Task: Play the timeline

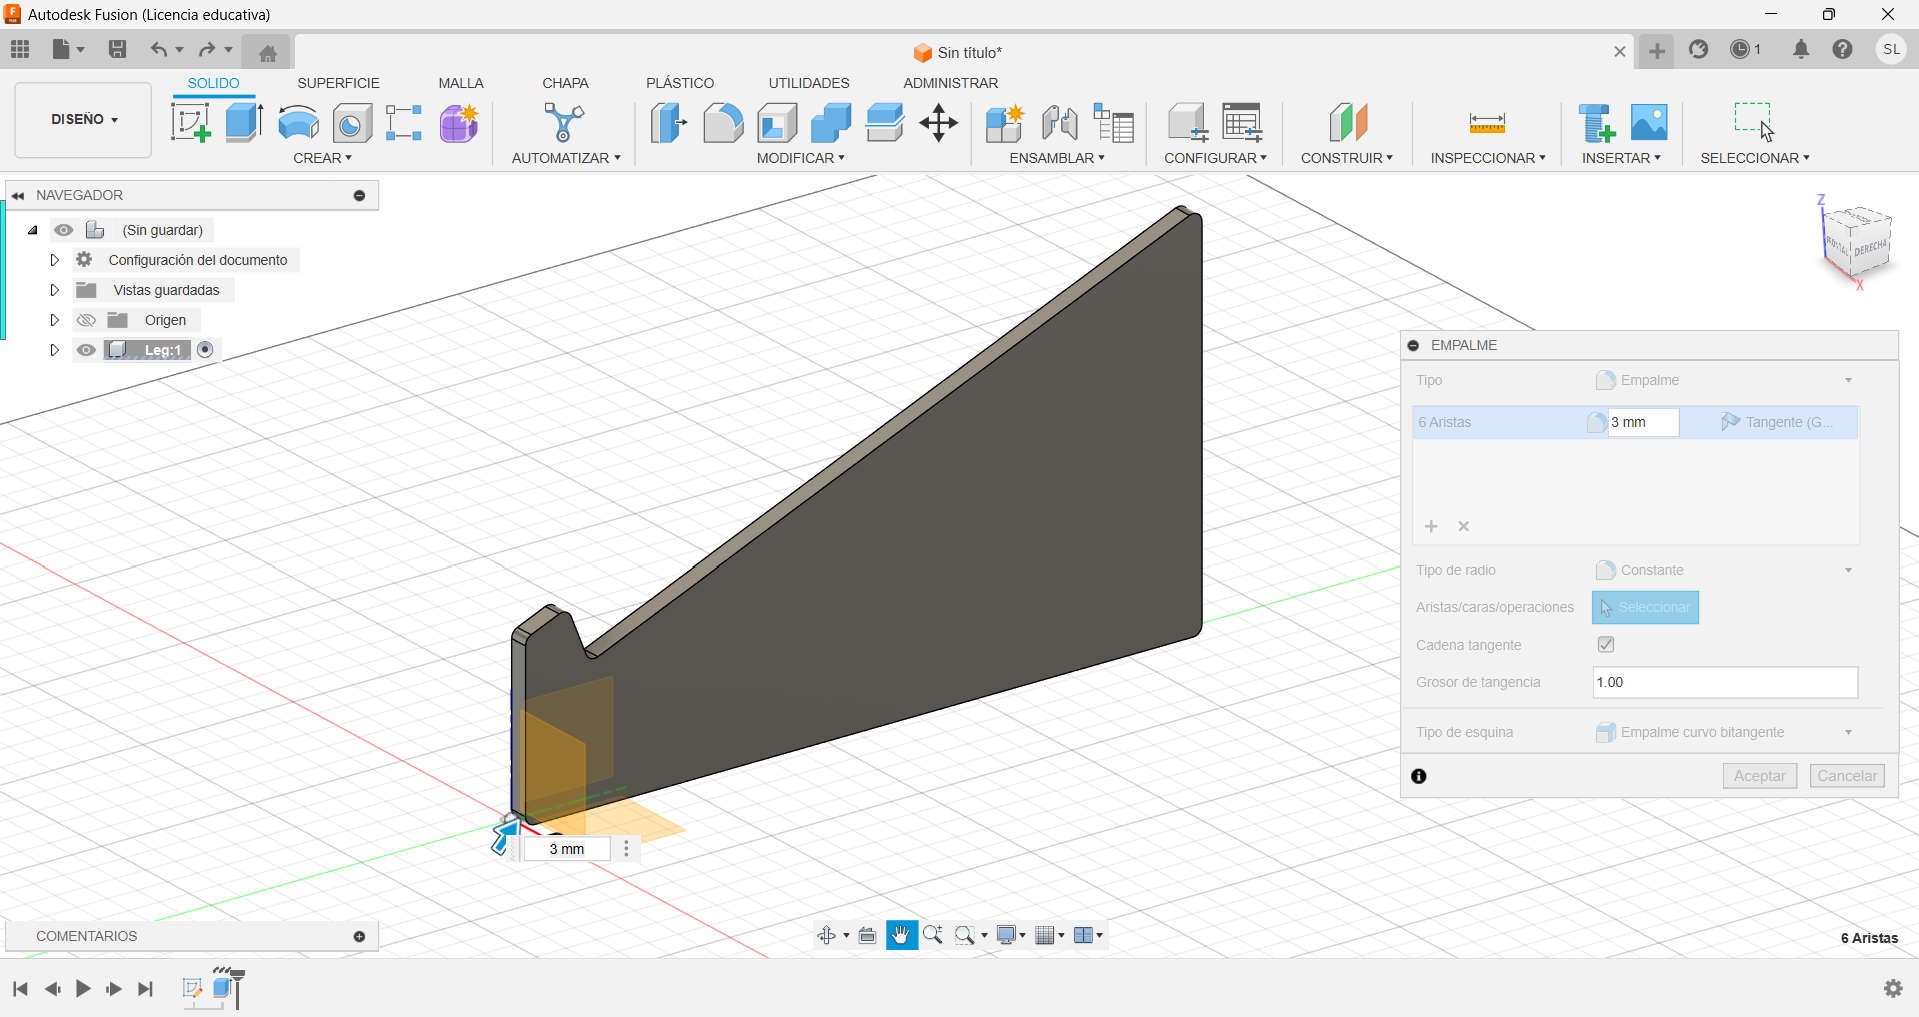Action: click(83, 989)
